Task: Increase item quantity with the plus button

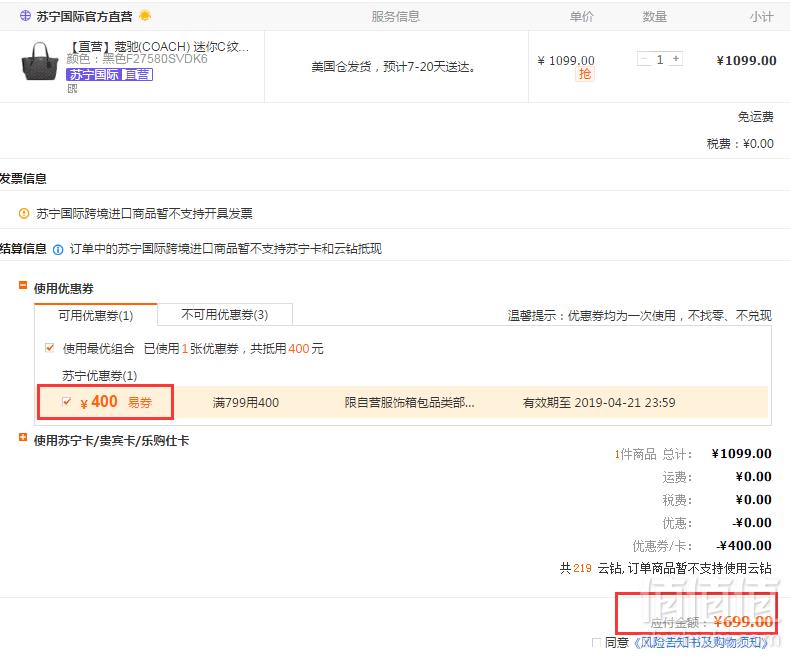Action: tap(676, 59)
